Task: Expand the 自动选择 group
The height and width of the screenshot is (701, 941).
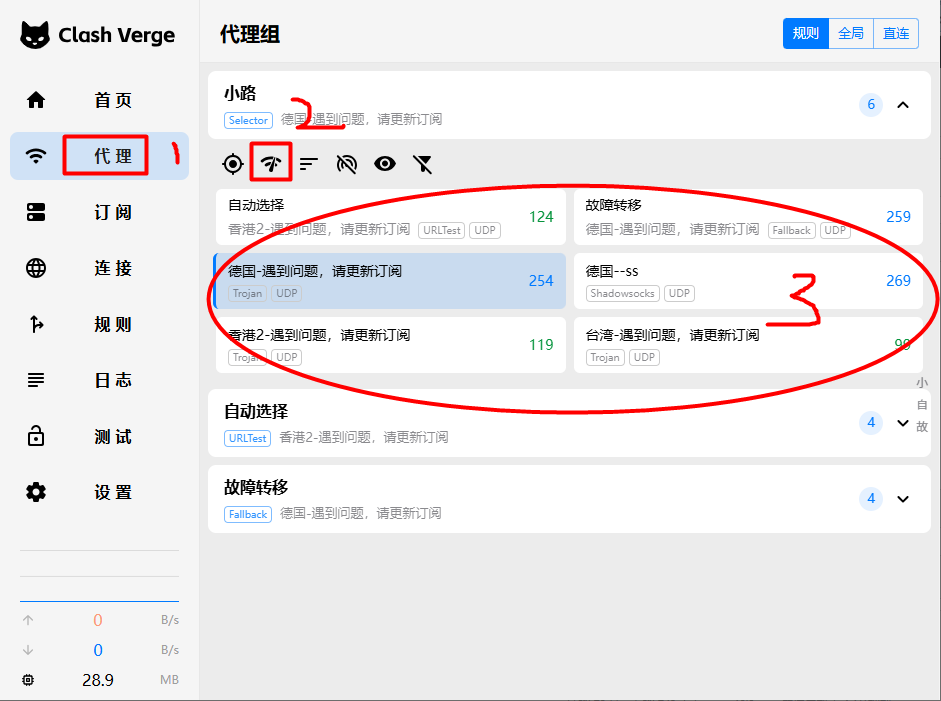Action: pyautogui.click(x=903, y=423)
